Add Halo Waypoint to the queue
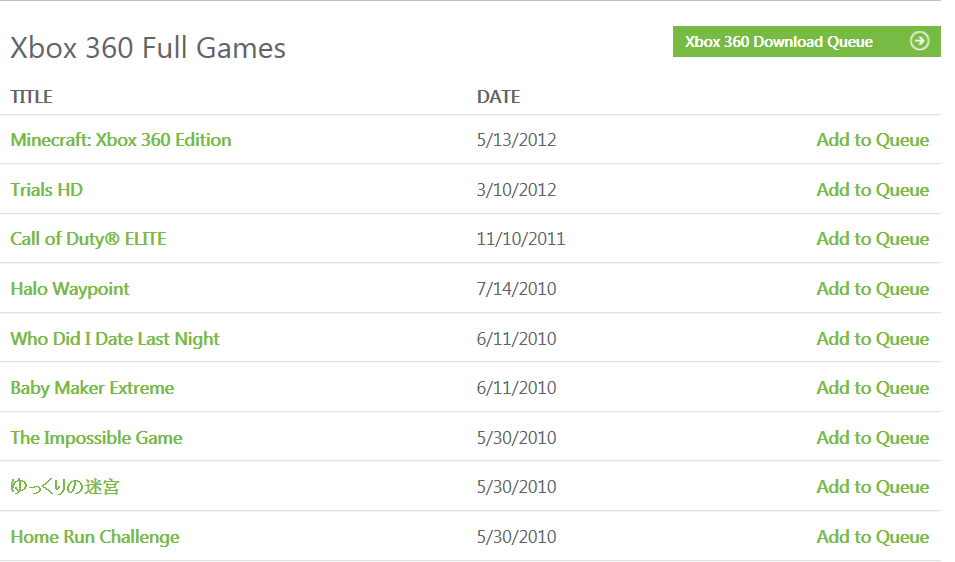 872,289
